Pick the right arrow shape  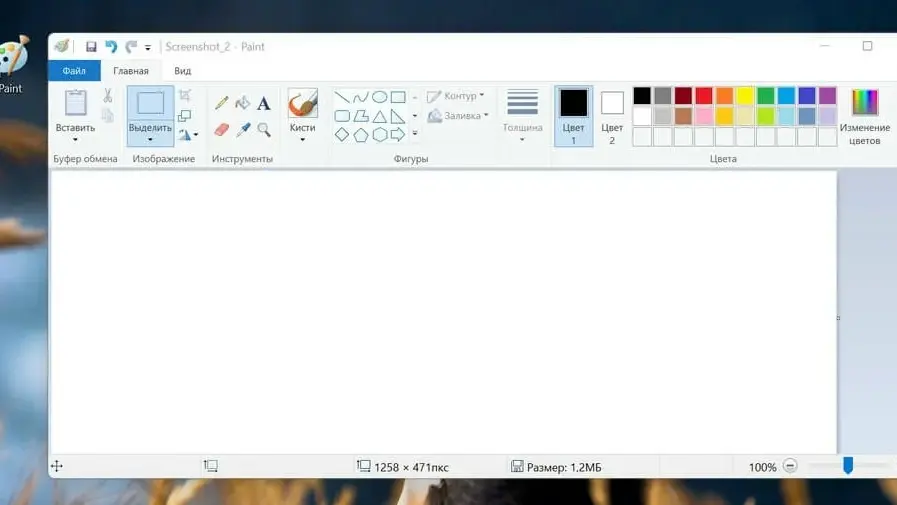pyautogui.click(x=398, y=135)
